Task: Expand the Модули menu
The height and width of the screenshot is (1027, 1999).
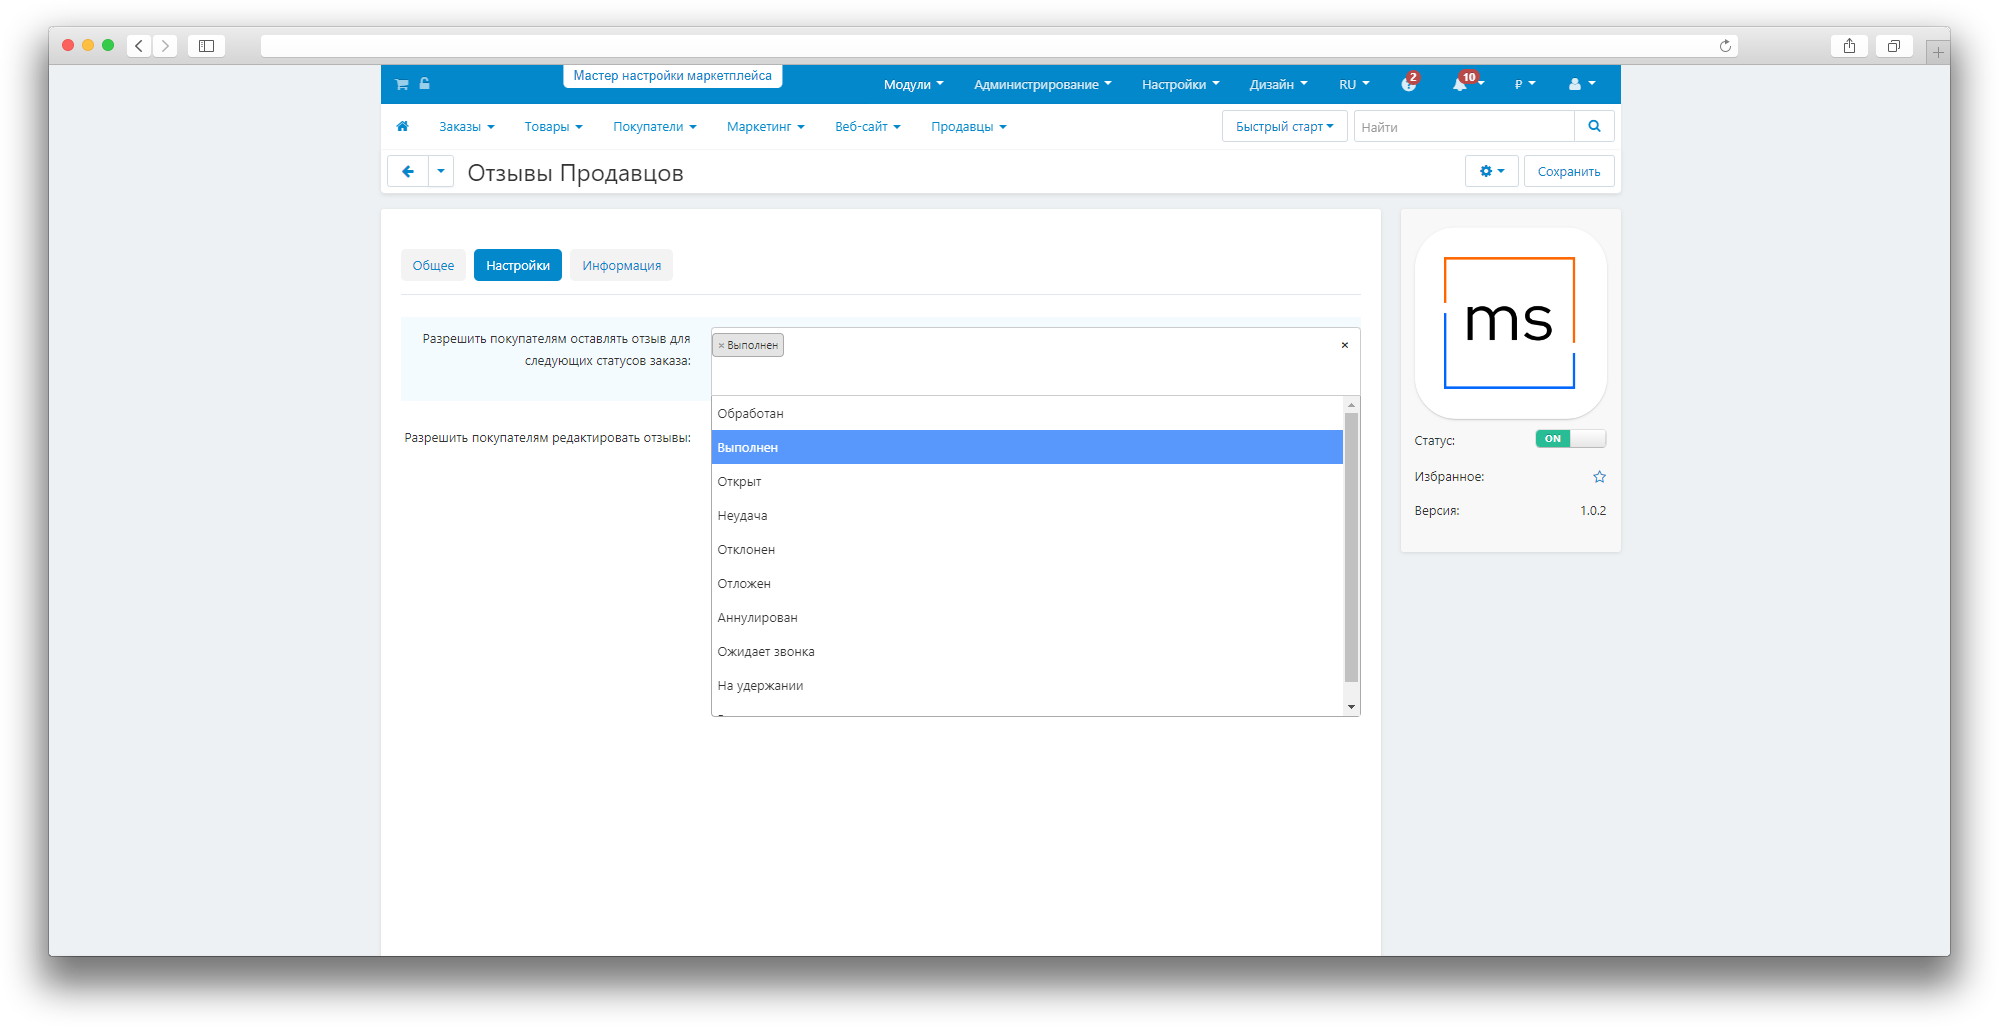Action: [913, 84]
